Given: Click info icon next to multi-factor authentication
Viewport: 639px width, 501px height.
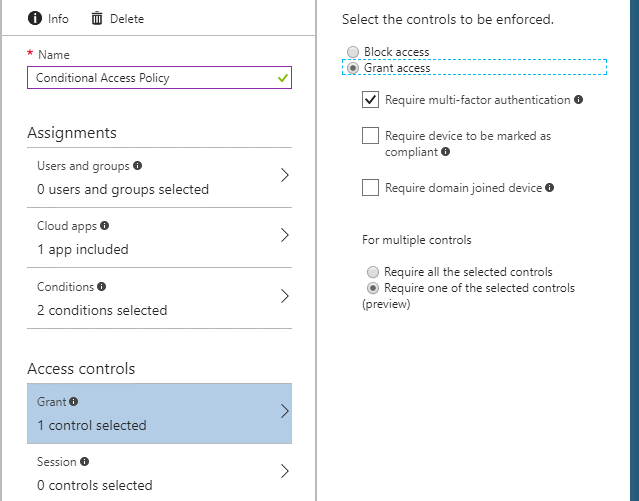Looking at the screenshot, I should pos(579,100).
